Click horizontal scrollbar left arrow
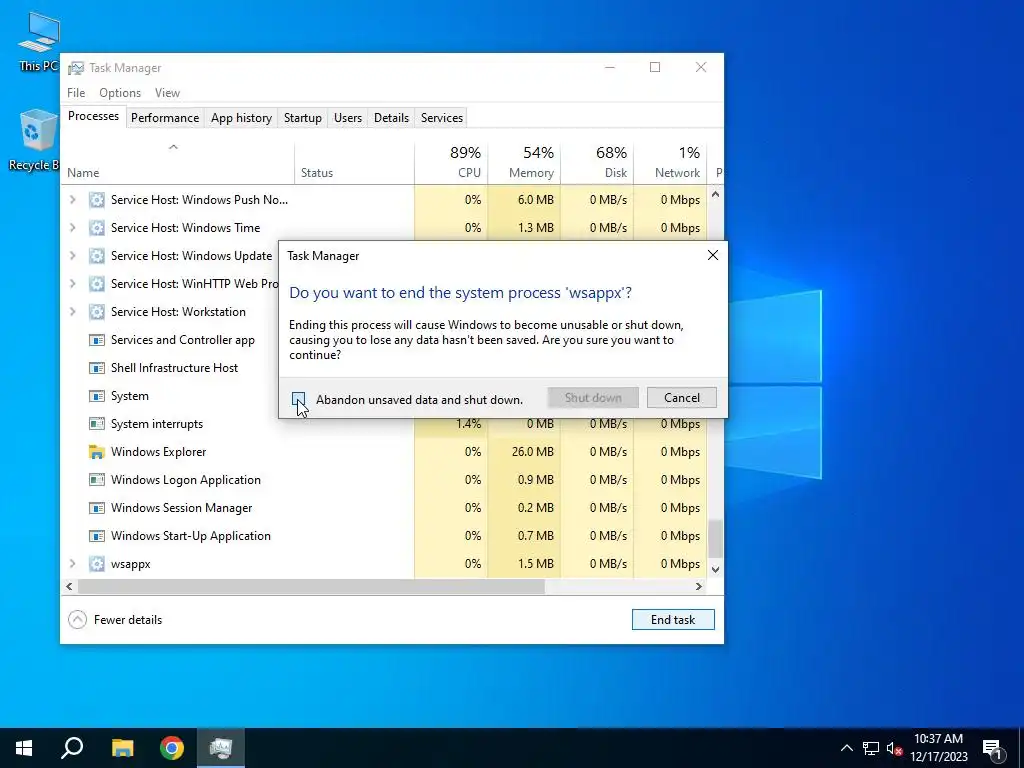The height and width of the screenshot is (768, 1024). click(69, 586)
